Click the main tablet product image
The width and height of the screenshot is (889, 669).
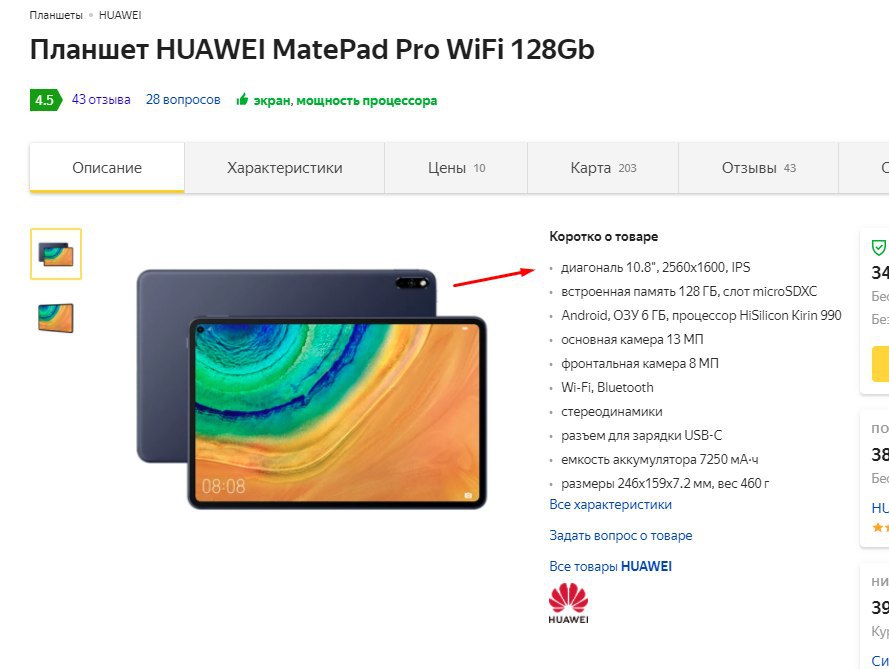click(311, 389)
